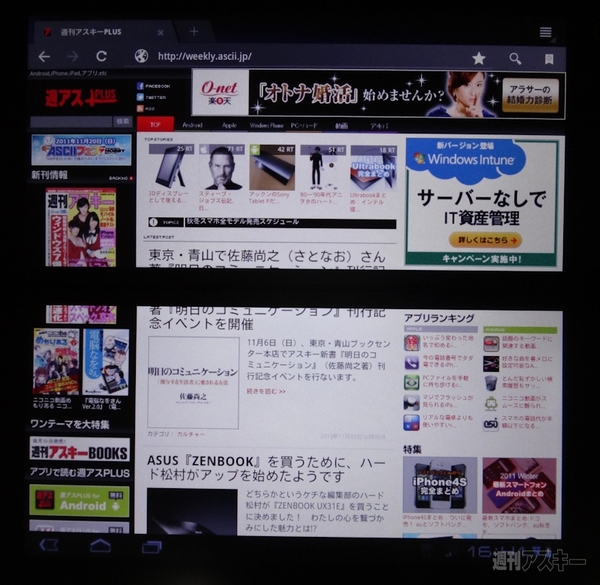
Task: Select the アキバ navigation tab
Action: (x=379, y=125)
